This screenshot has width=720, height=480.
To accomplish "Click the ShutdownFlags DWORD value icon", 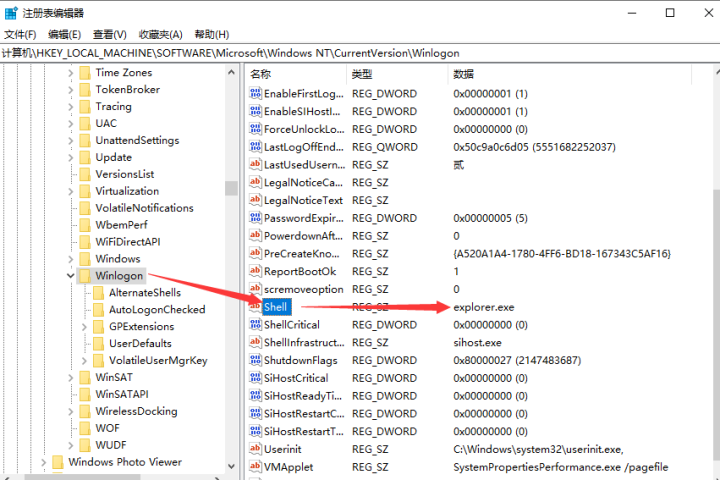I will [x=255, y=360].
